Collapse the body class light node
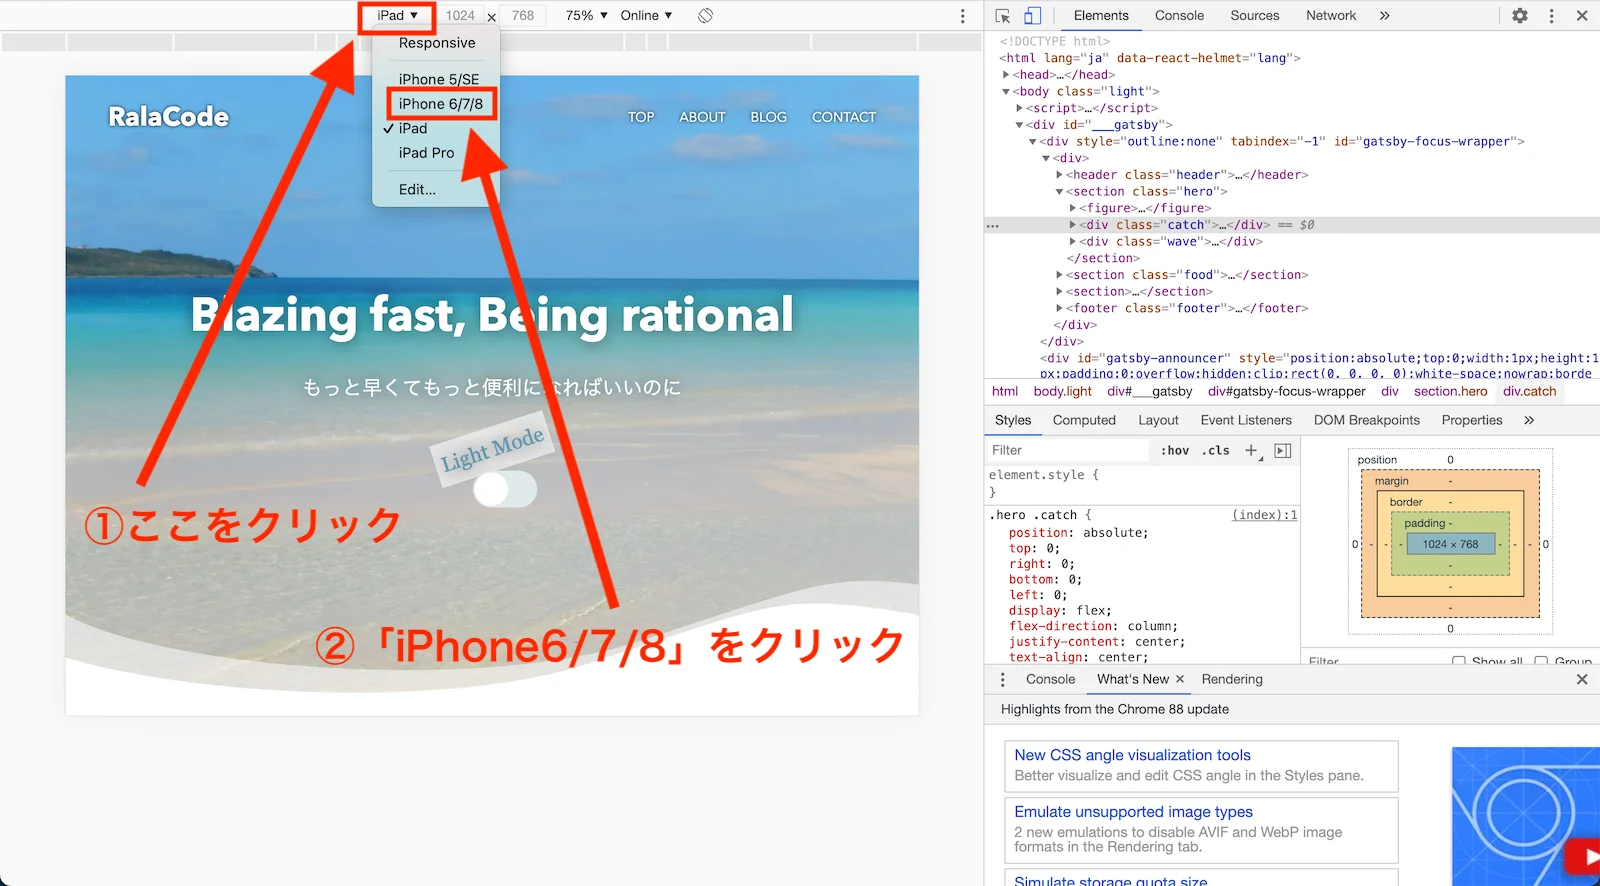Image resolution: width=1600 pixels, height=886 pixels. pyautogui.click(x=1006, y=92)
